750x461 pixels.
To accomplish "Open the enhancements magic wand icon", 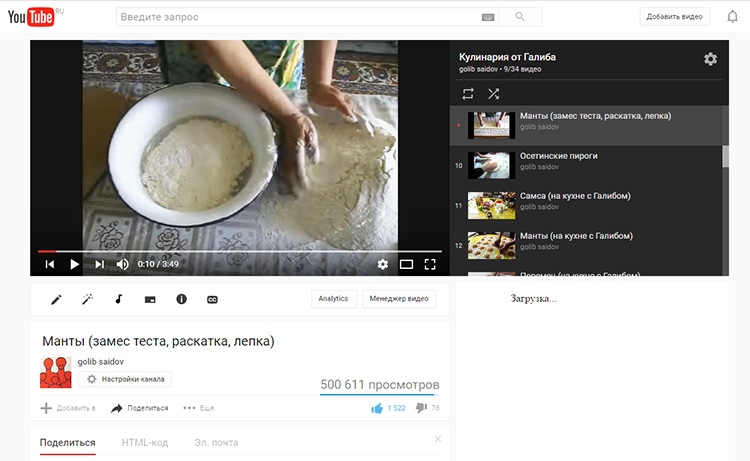I will [x=88, y=299].
